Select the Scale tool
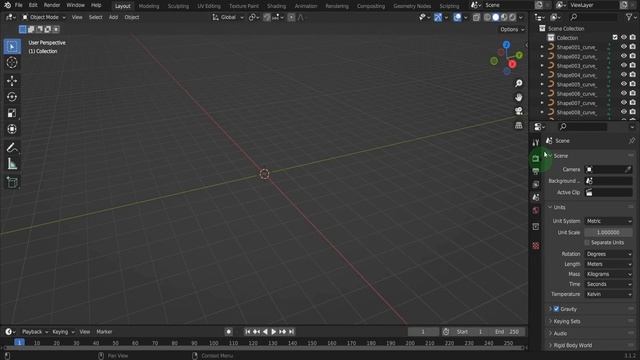This screenshot has height=360, width=640. (x=12, y=113)
